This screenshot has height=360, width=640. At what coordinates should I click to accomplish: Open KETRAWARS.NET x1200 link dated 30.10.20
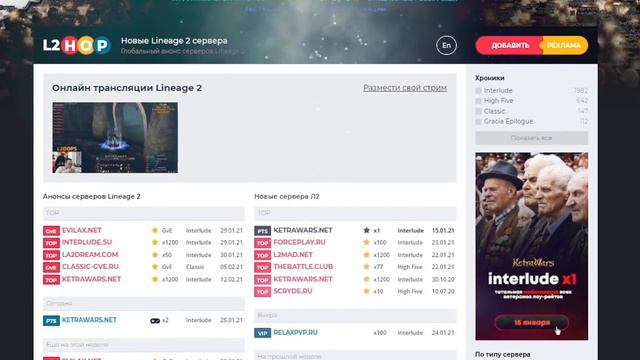click(303, 279)
